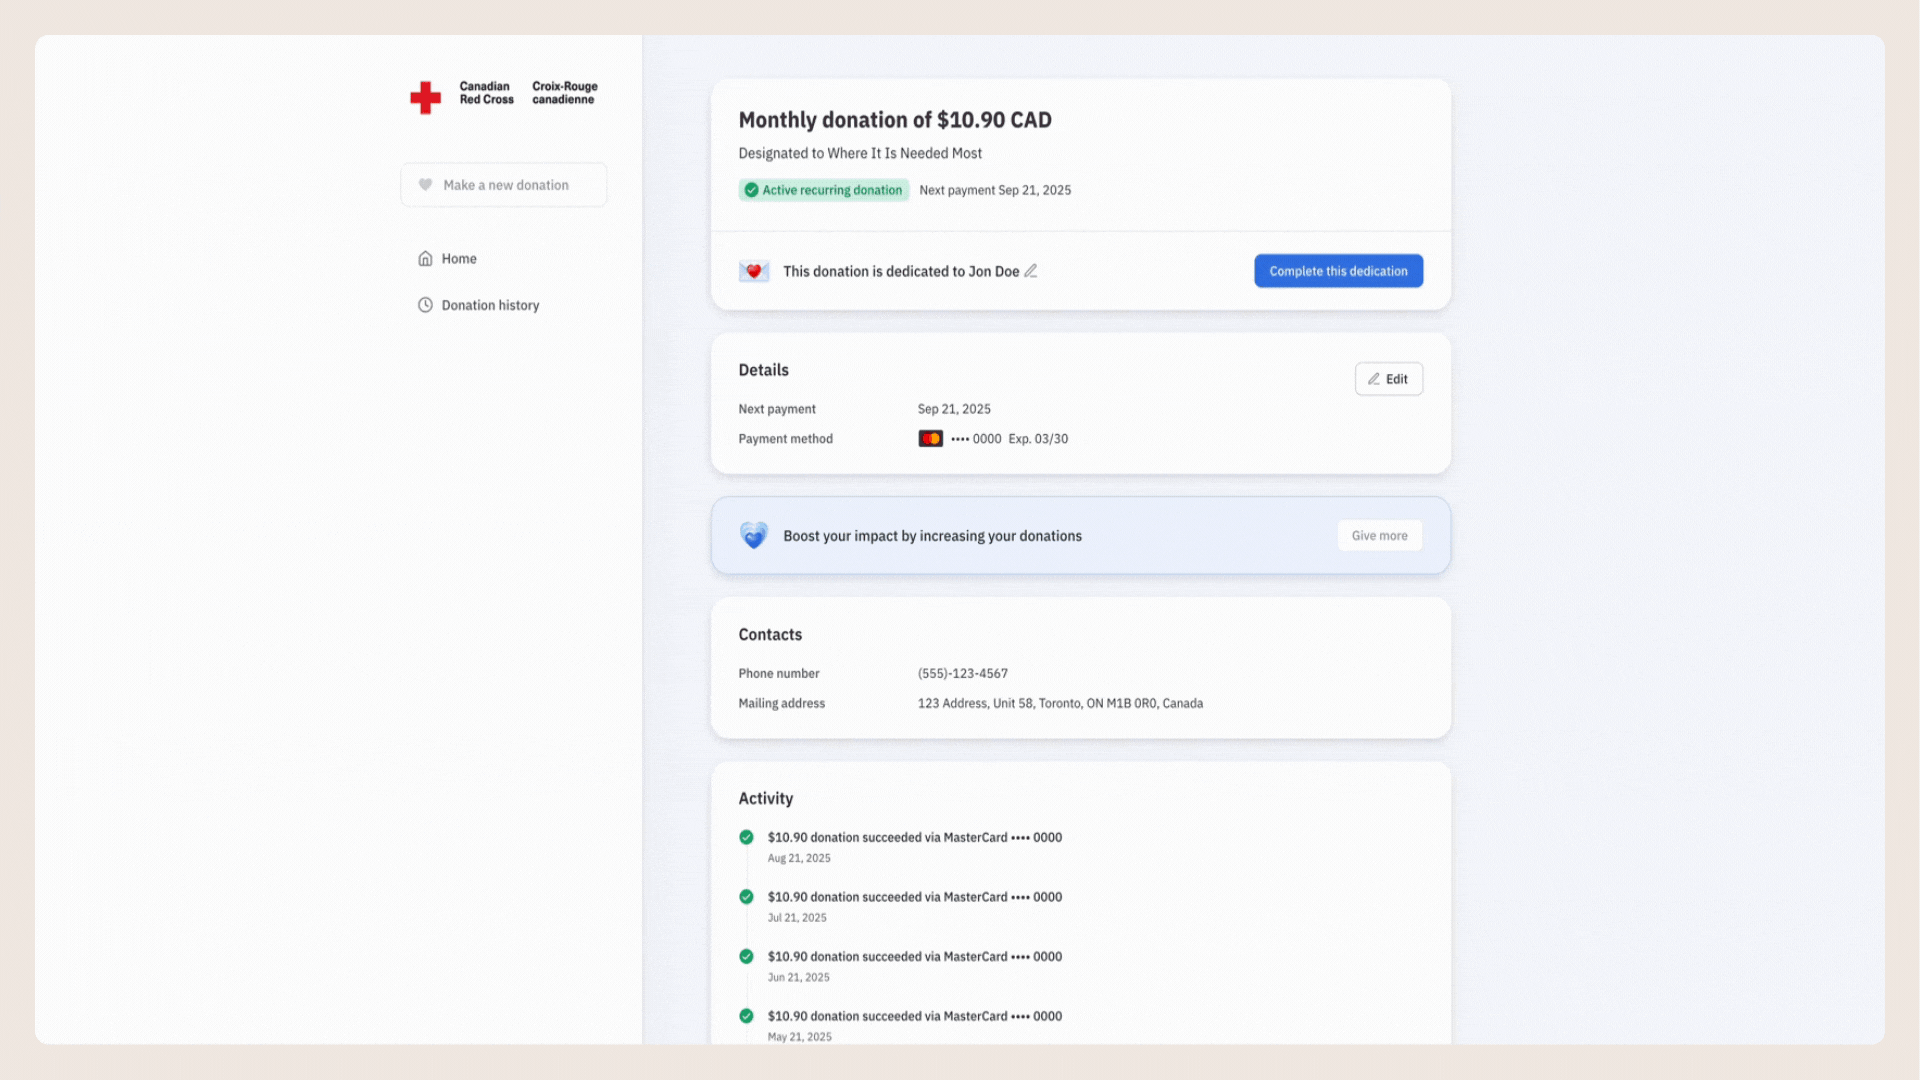Click the green check for Jul 21, 2025 donation
Viewport: 1920px width, 1080px height.
click(746, 897)
